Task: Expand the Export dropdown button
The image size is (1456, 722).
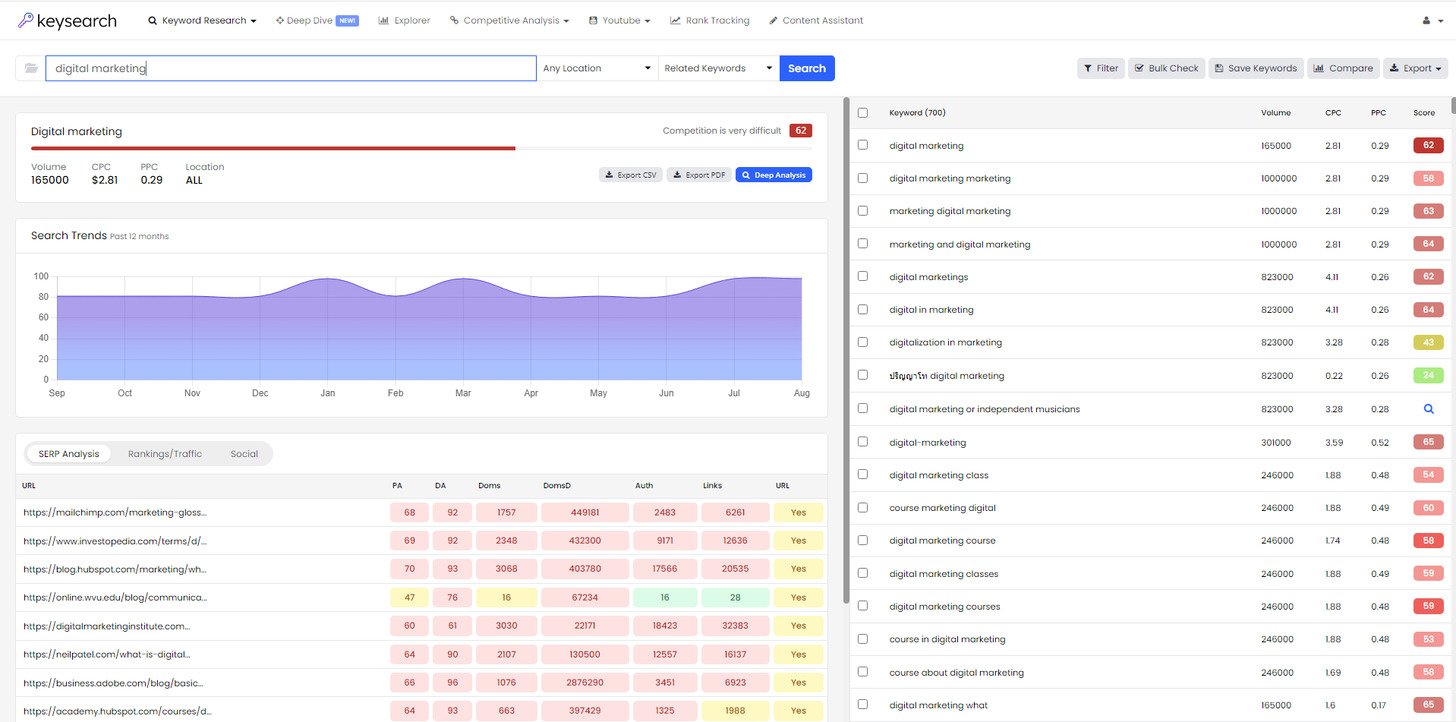Action: pyautogui.click(x=1415, y=68)
